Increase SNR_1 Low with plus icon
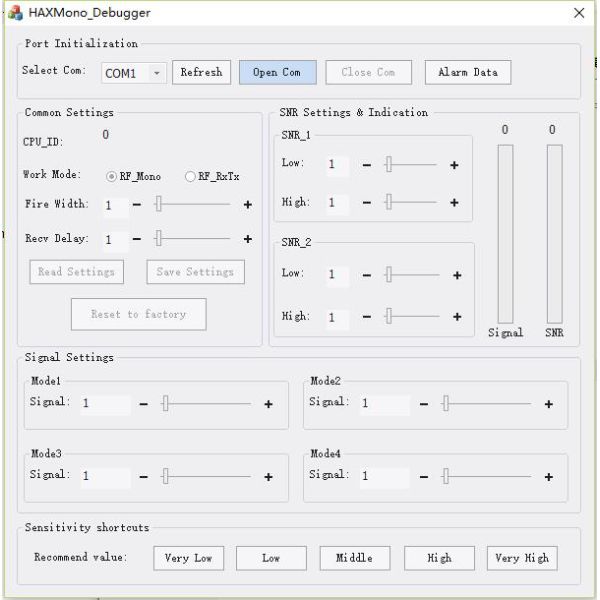This screenshot has width=600, height=600. pyautogui.click(x=454, y=165)
